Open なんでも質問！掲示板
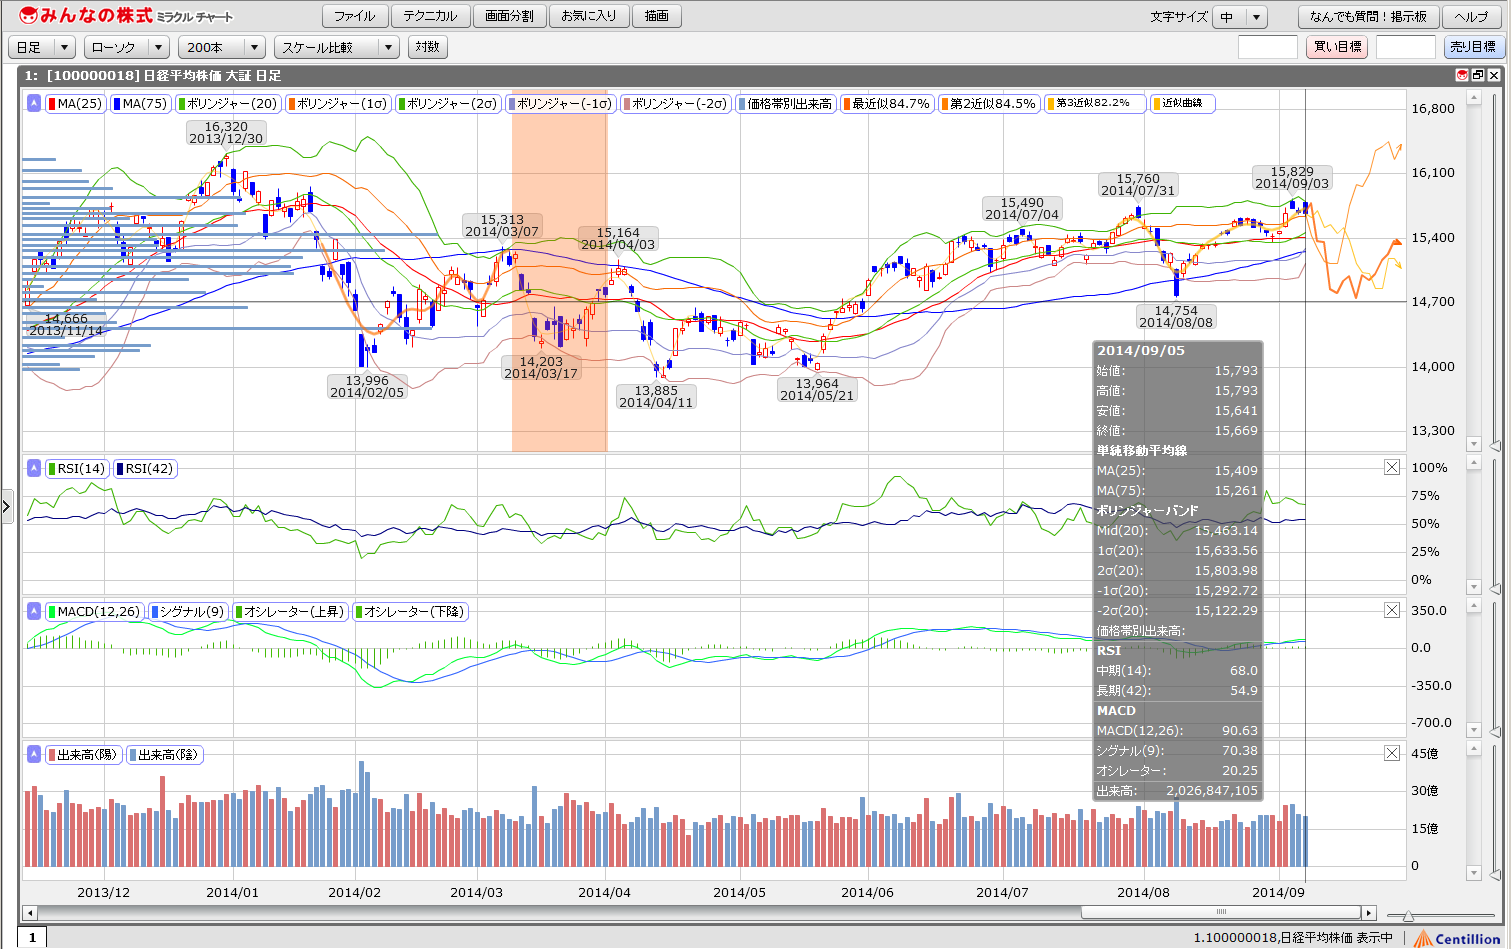Screen dimensions: 1511x949 point(1368,17)
